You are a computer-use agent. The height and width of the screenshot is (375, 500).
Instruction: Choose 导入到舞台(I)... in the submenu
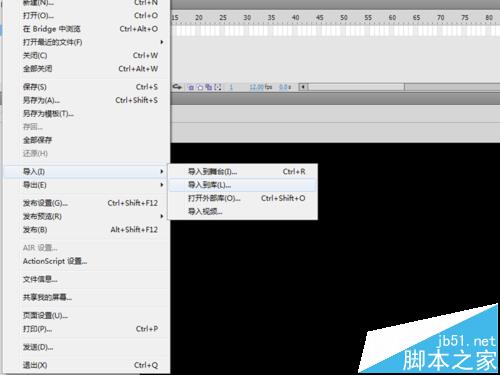click(x=243, y=172)
